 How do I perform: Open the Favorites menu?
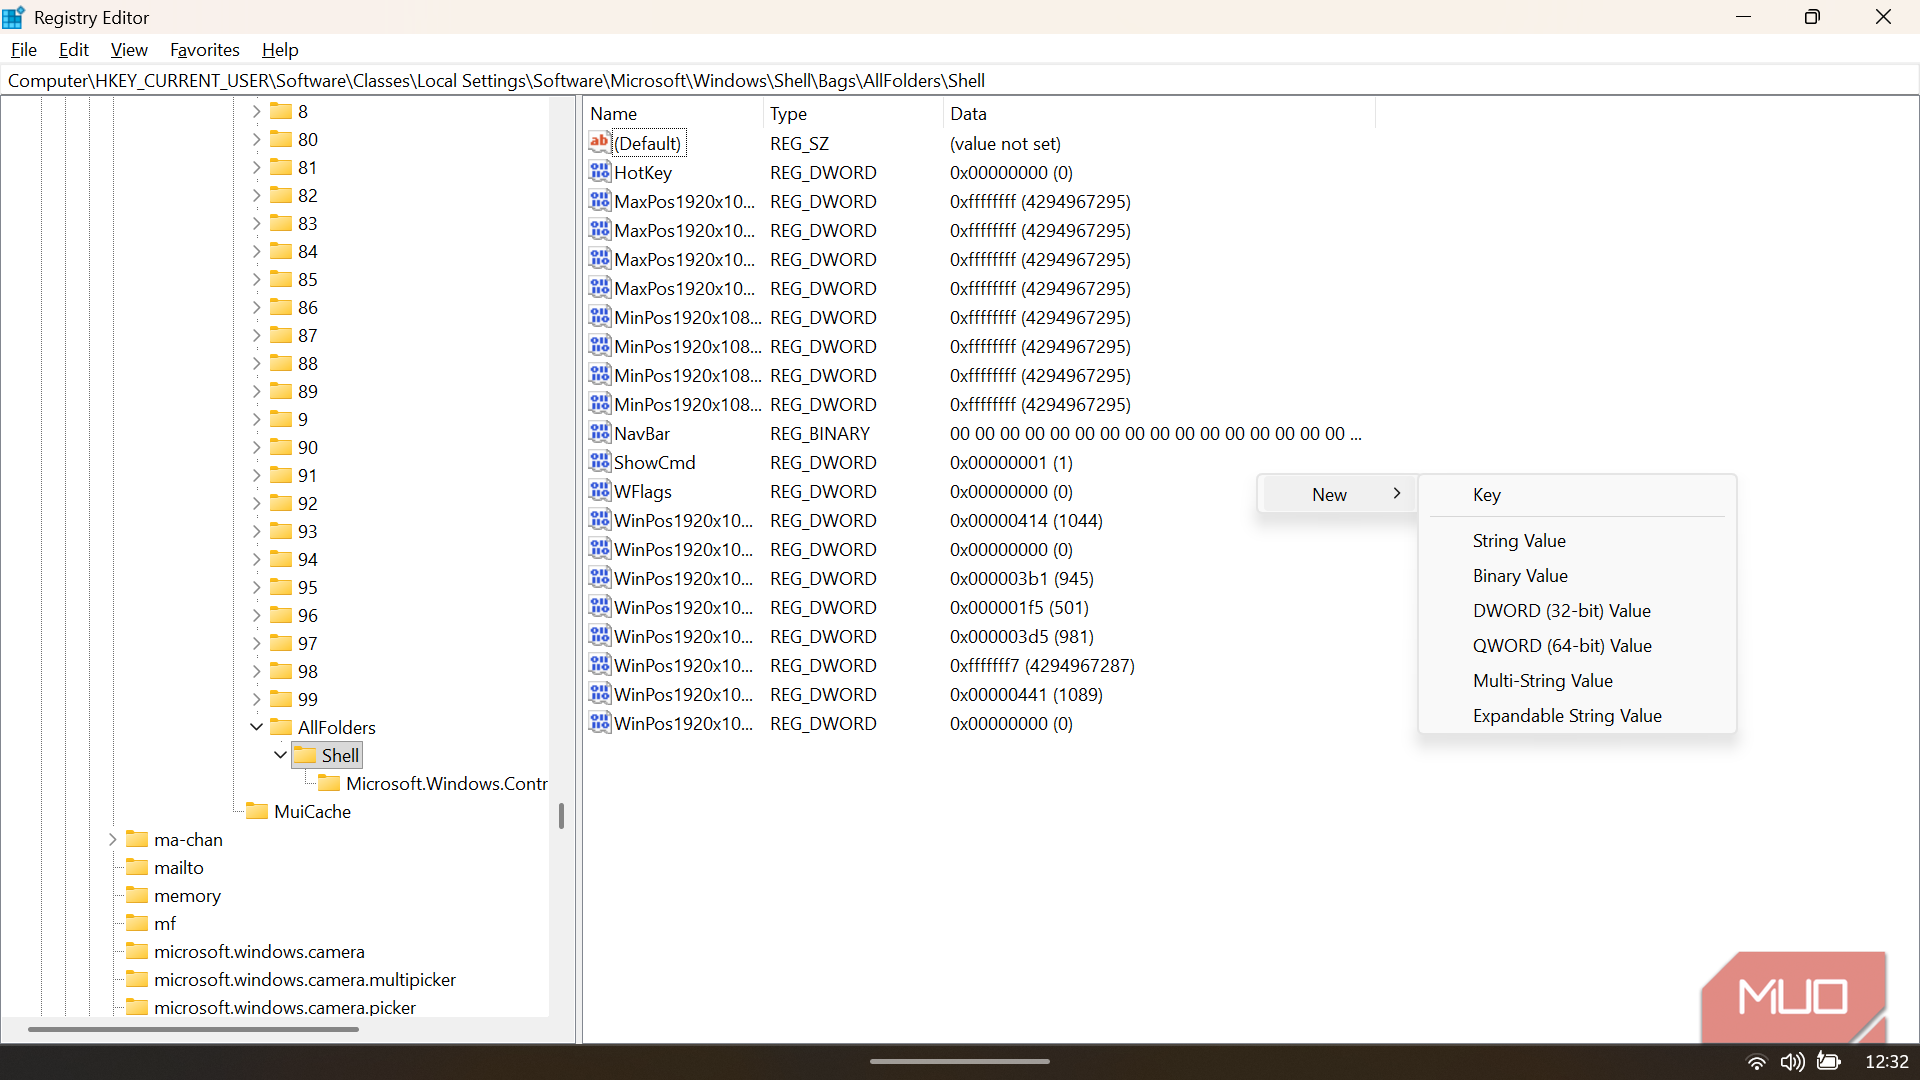[x=205, y=50]
